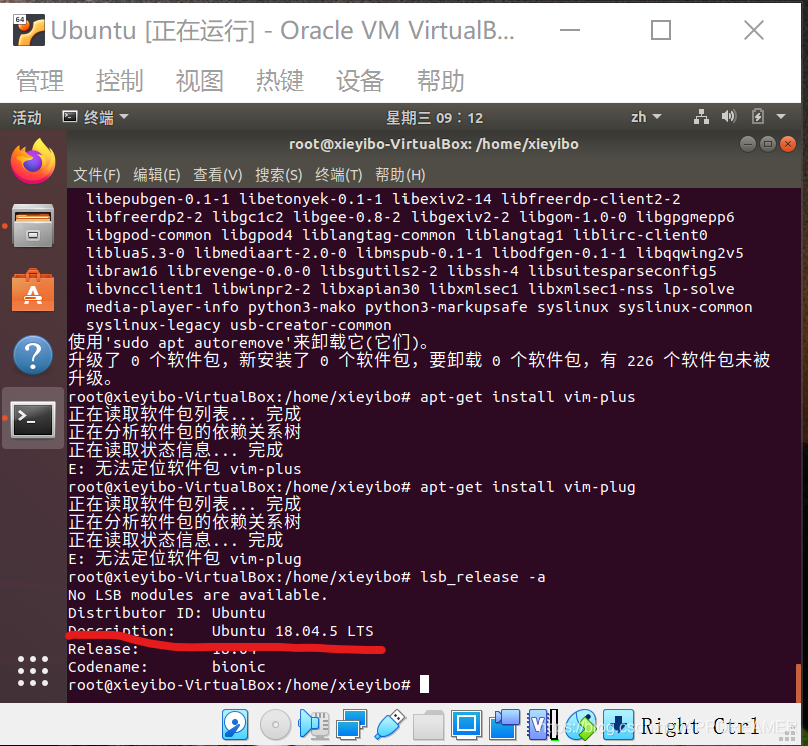This screenshot has width=808, height=746.
Task: Click the network icon in Ubuntu top bar
Action: (x=701, y=117)
